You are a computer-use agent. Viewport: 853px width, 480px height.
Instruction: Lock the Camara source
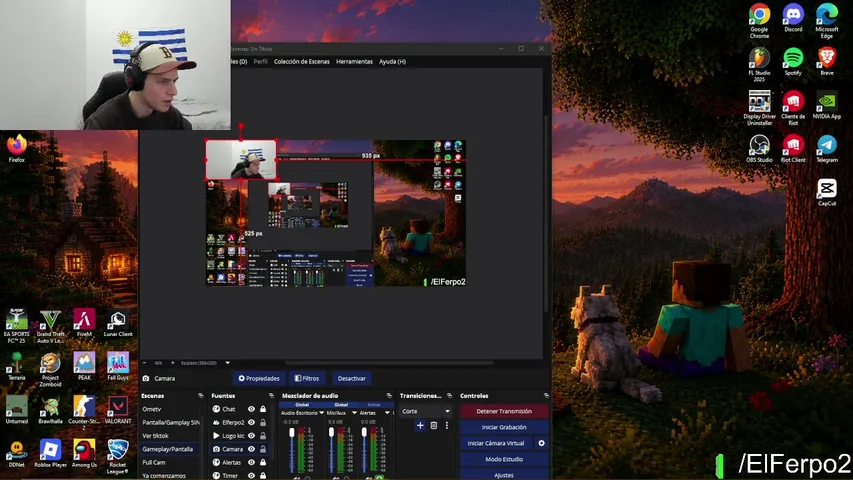[263, 449]
